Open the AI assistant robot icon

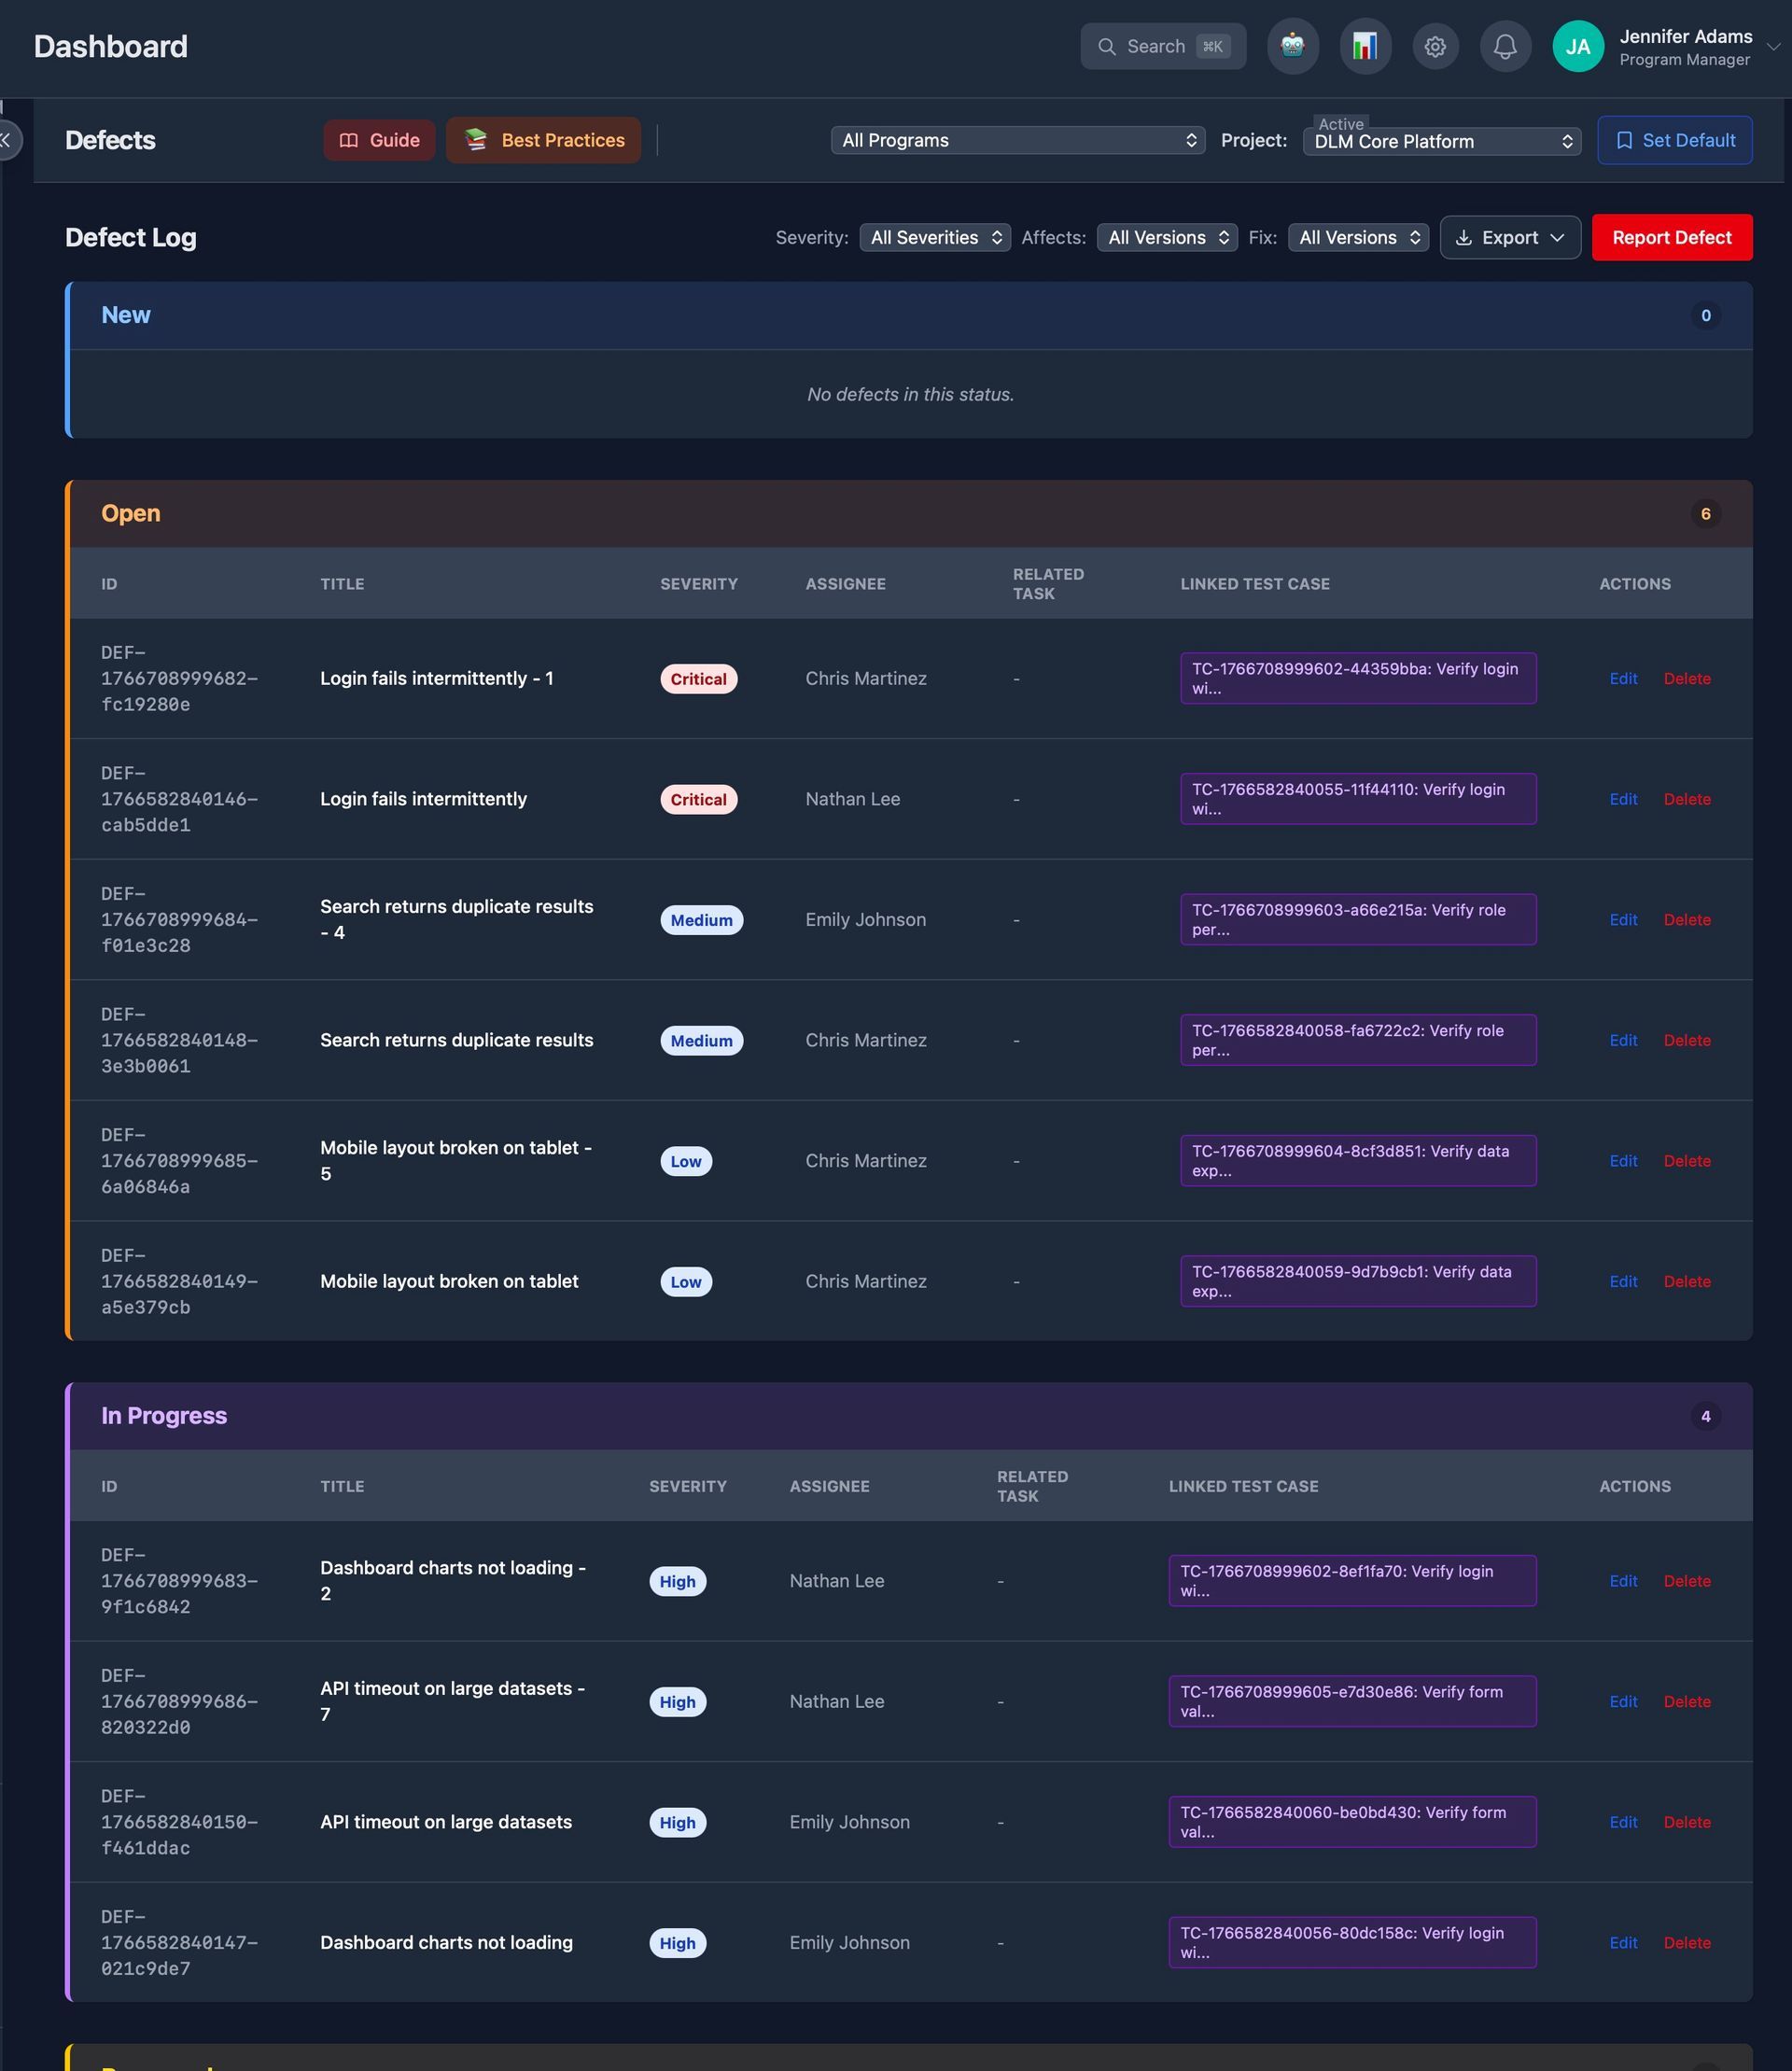pos(1292,46)
